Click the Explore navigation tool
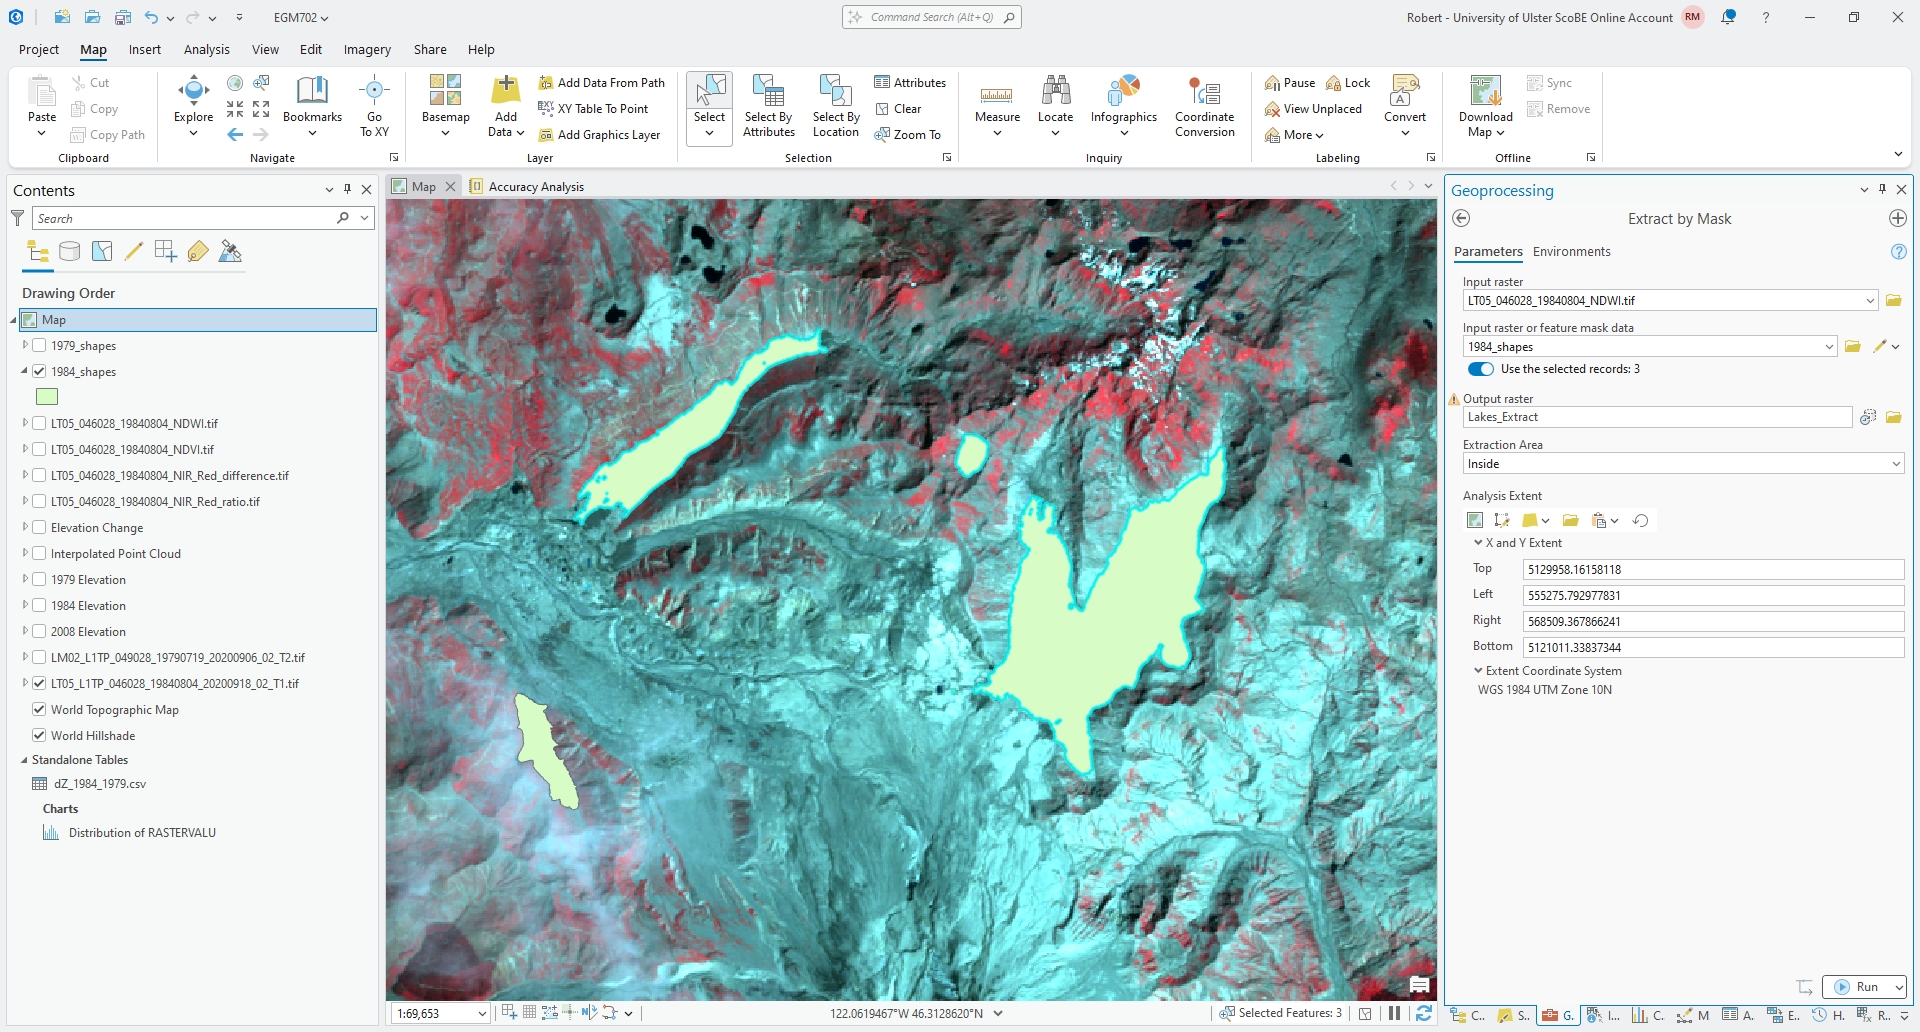 coord(193,95)
